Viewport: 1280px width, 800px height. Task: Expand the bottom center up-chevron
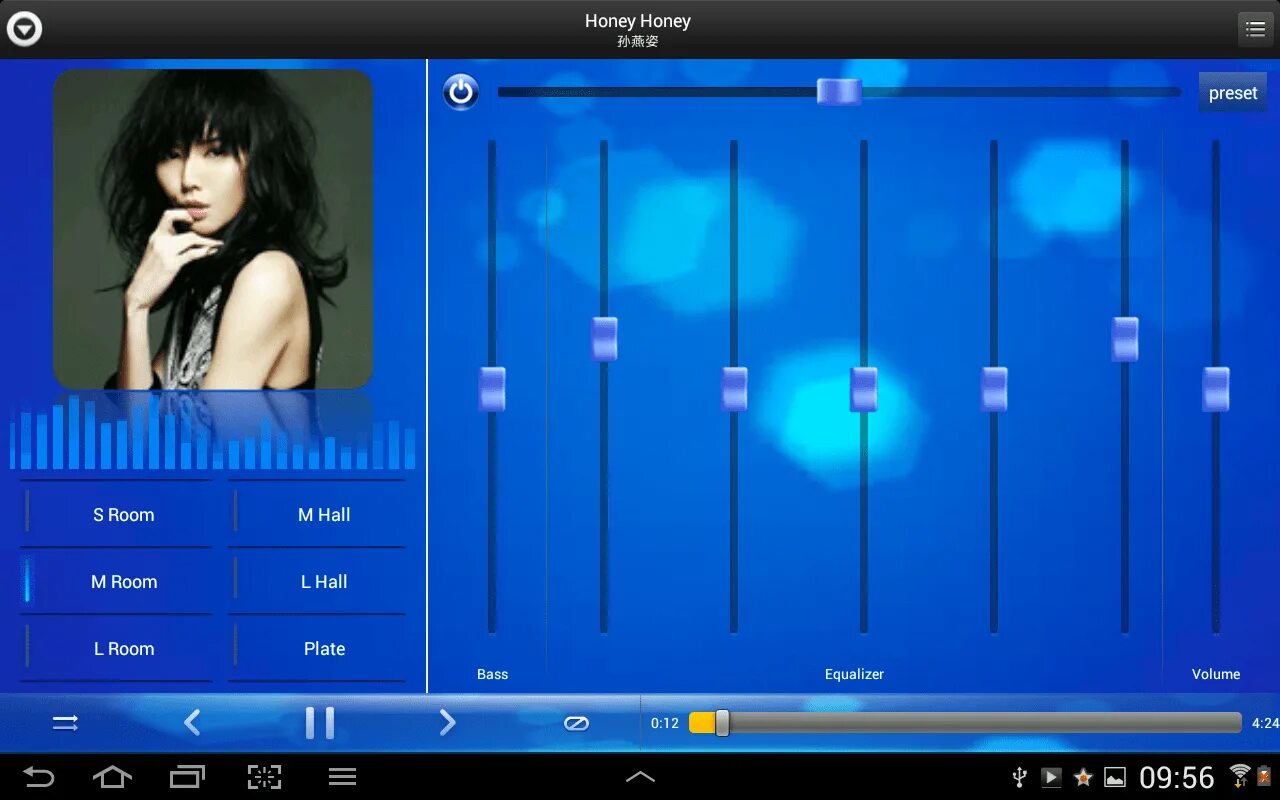640,777
